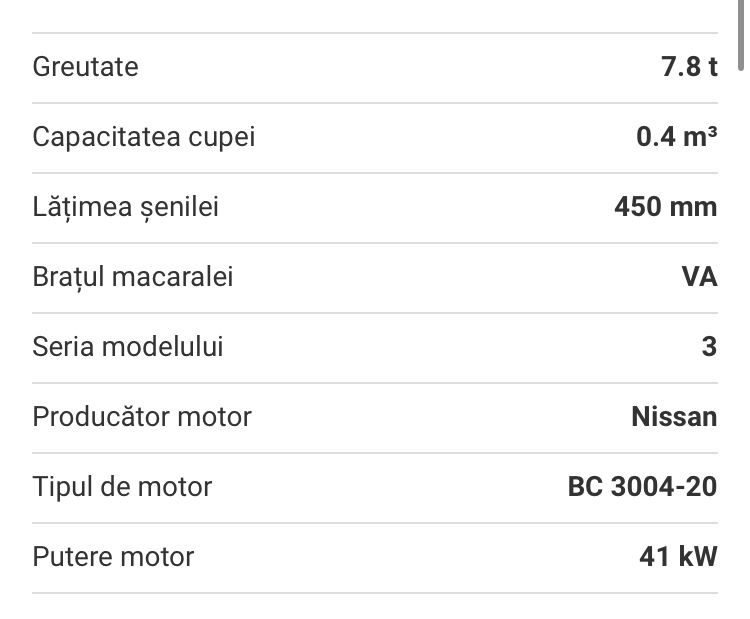Select the Nissan manufacturer value
The width and height of the screenshot is (750, 619).
pyautogui.click(x=674, y=417)
